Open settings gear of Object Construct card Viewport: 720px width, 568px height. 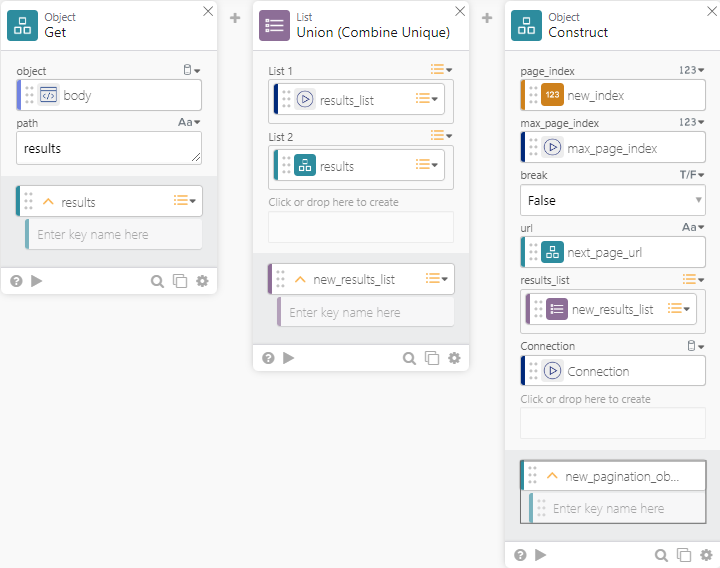tap(706, 555)
